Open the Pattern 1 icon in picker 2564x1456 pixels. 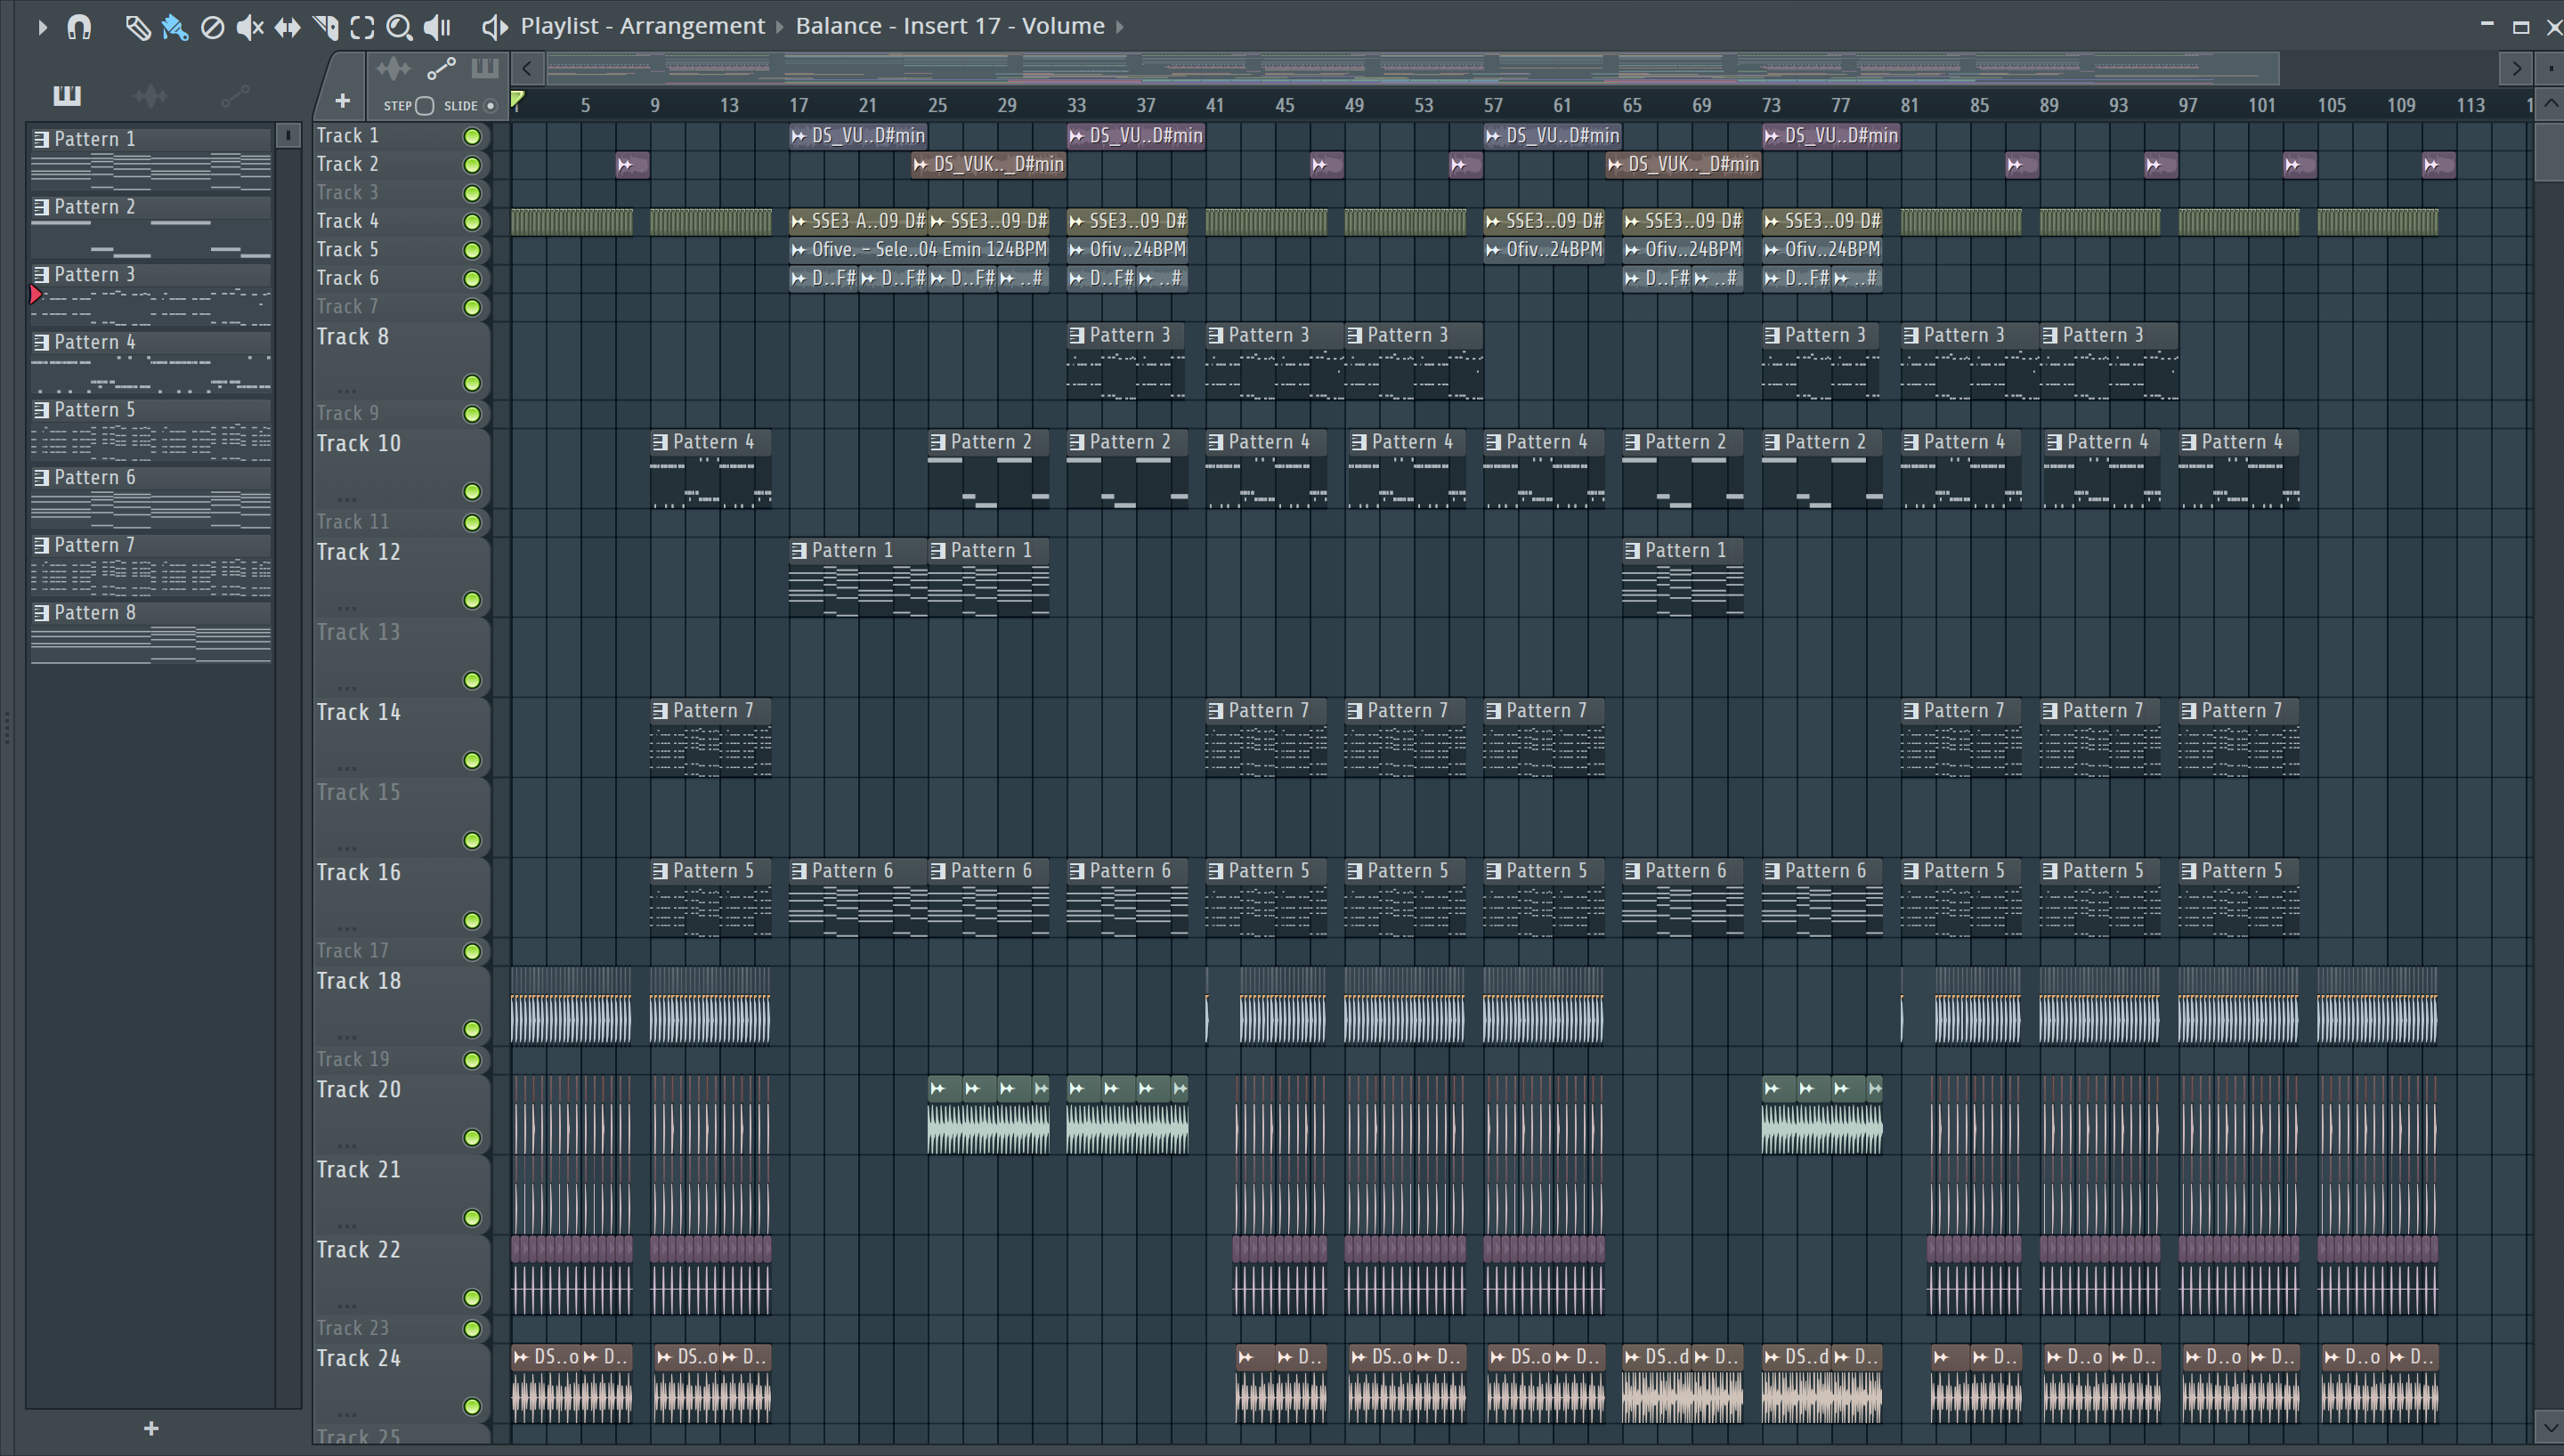click(x=41, y=139)
